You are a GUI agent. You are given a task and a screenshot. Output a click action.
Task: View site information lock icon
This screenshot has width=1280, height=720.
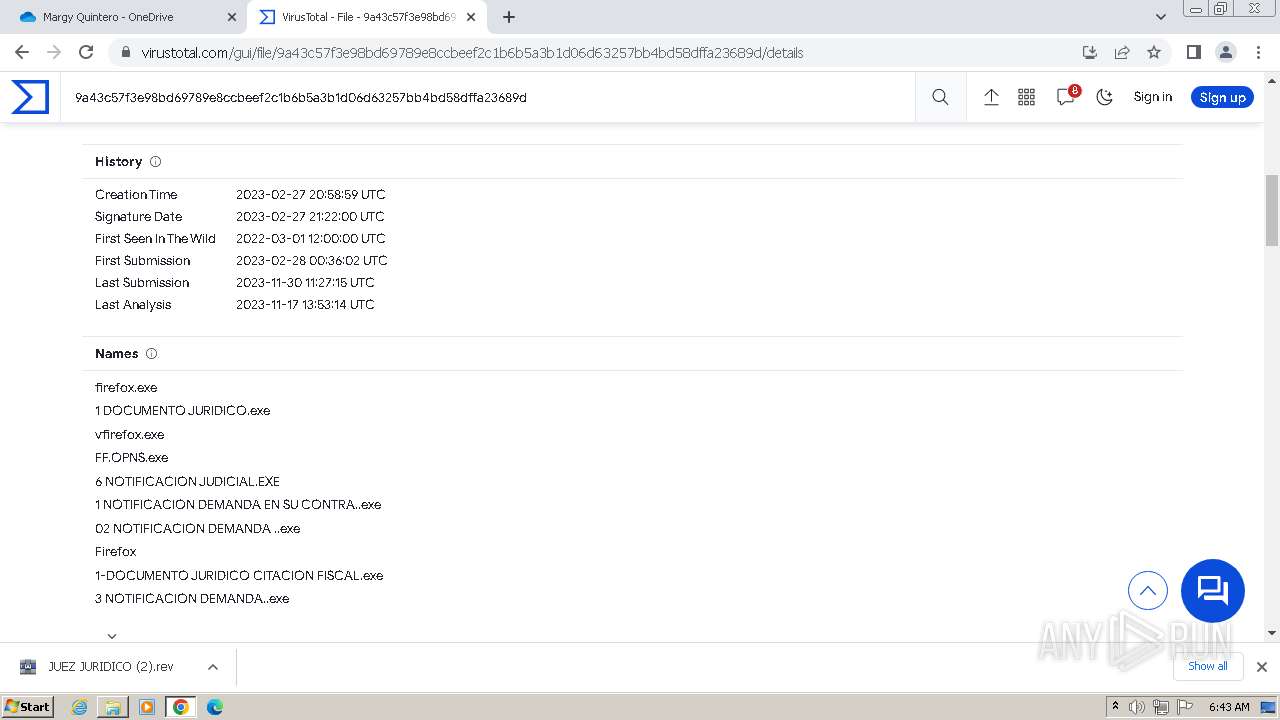[x=125, y=52]
